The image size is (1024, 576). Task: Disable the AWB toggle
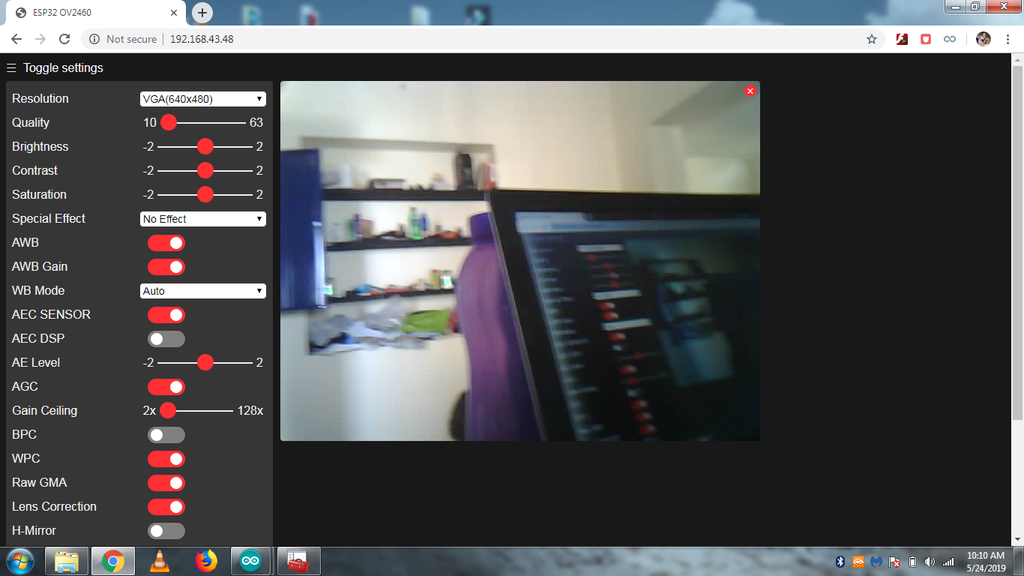[x=166, y=242]
